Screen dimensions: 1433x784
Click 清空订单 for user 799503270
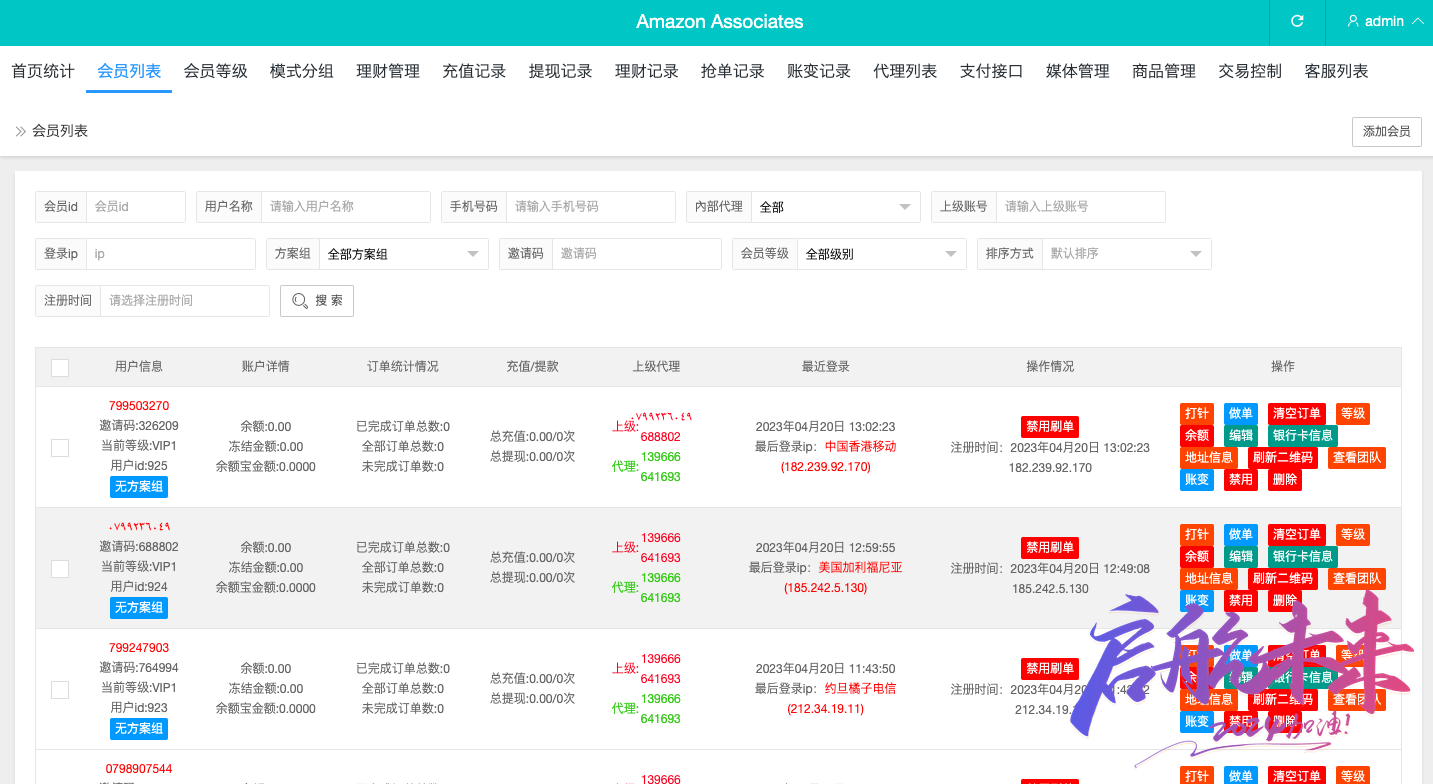1297,414
